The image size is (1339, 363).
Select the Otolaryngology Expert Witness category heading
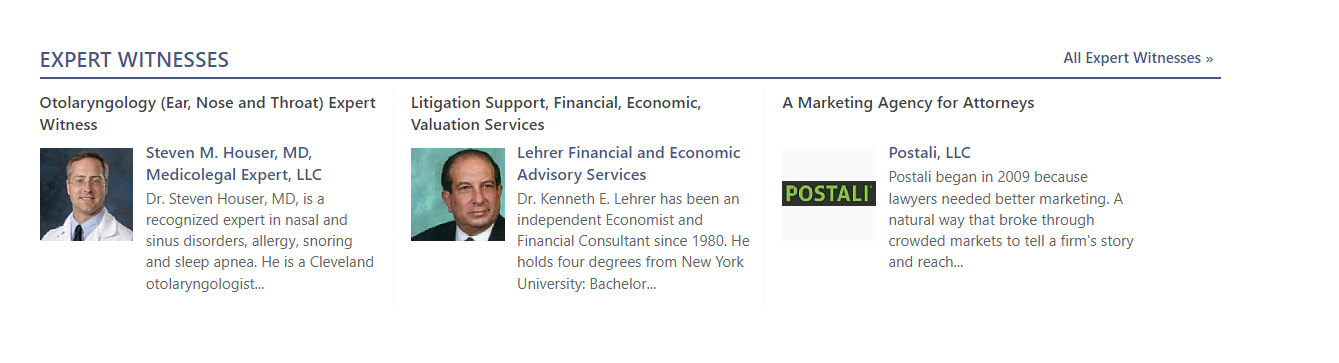pos(208,114)
